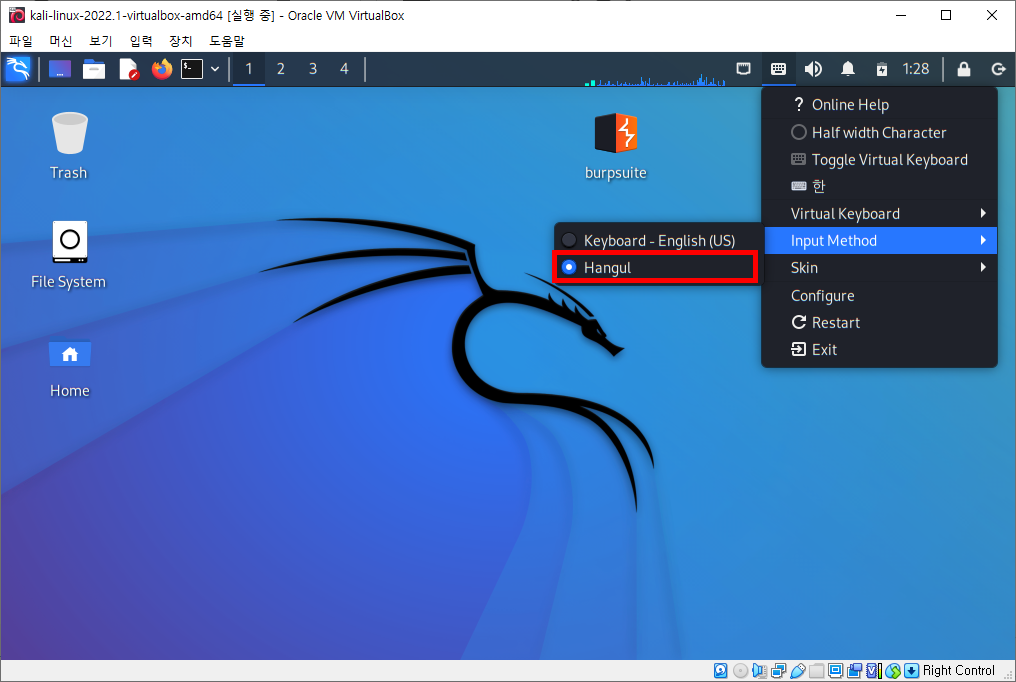The height and width of the screenshot is (682, 1016).
Task: Open the volume speaker tray icon
Action: 813,69
